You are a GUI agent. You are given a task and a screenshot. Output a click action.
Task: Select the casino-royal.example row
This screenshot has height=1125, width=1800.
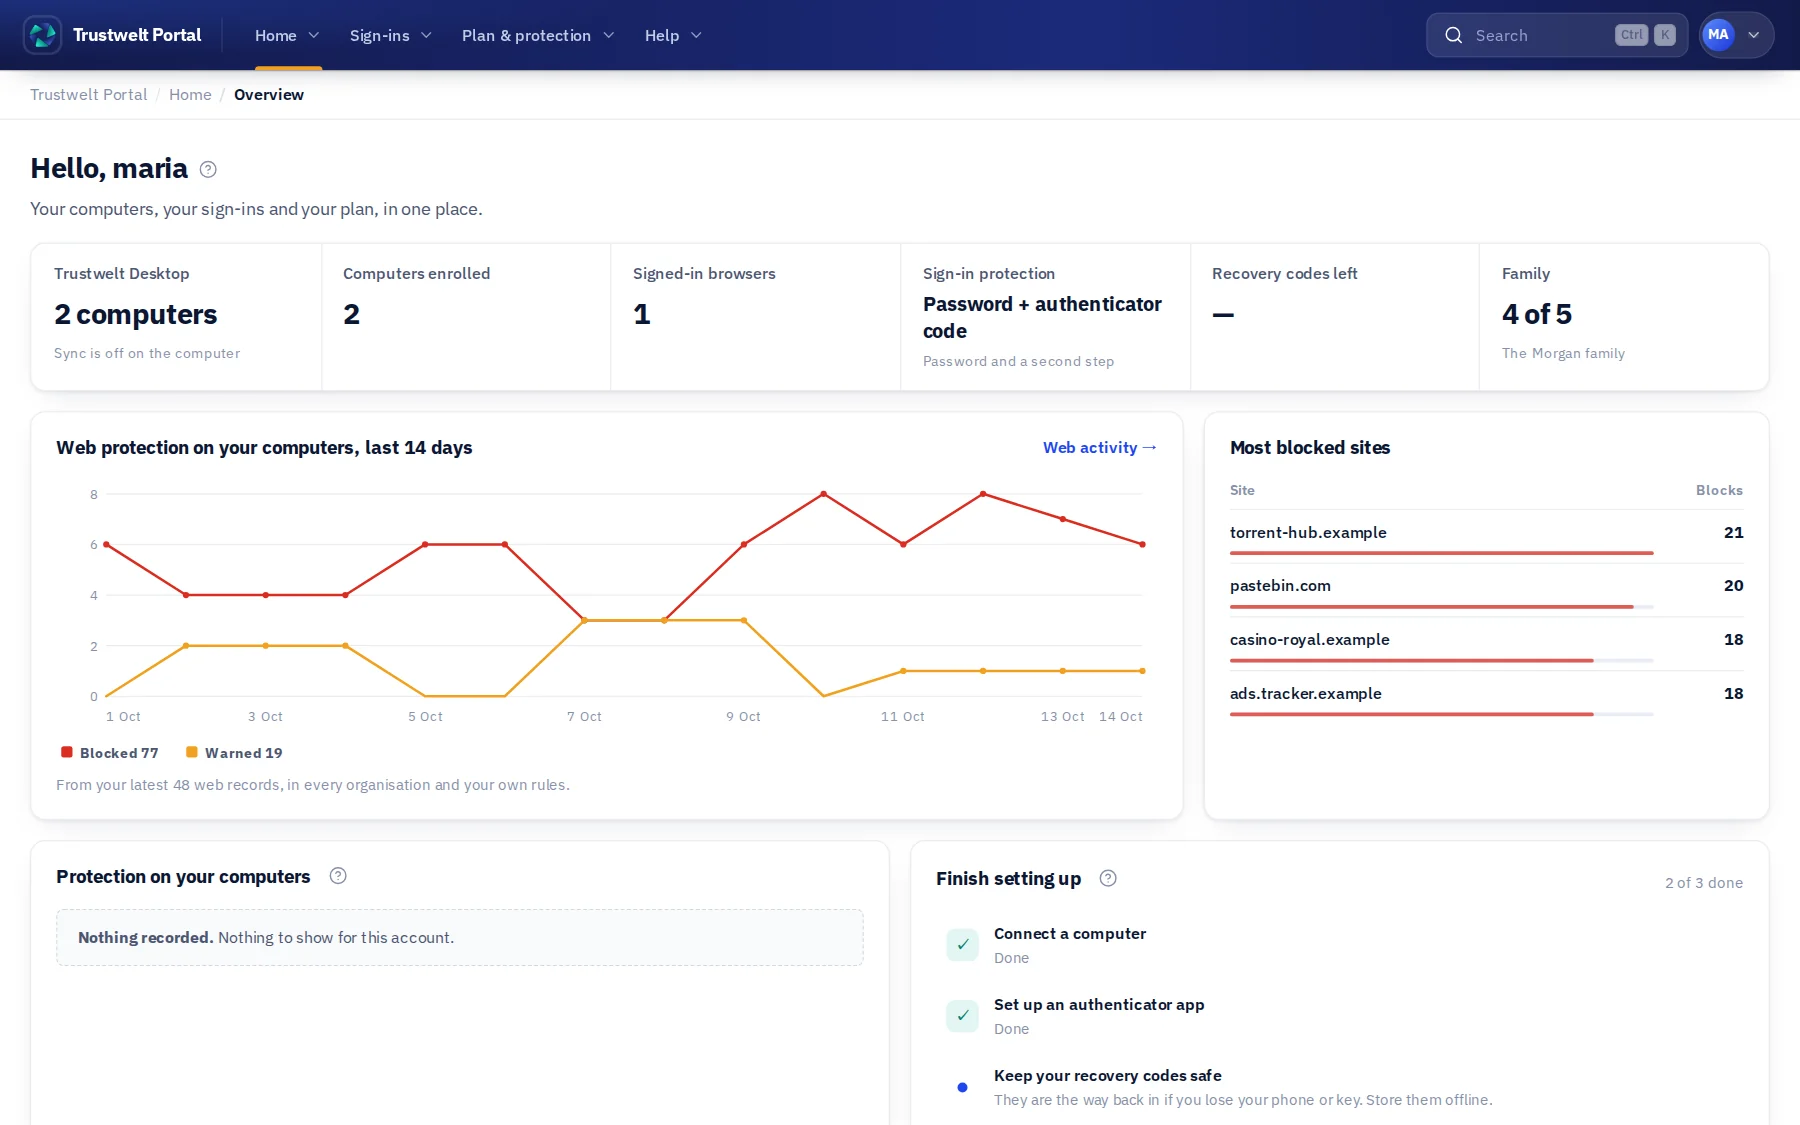click(x=1486, y=644)
